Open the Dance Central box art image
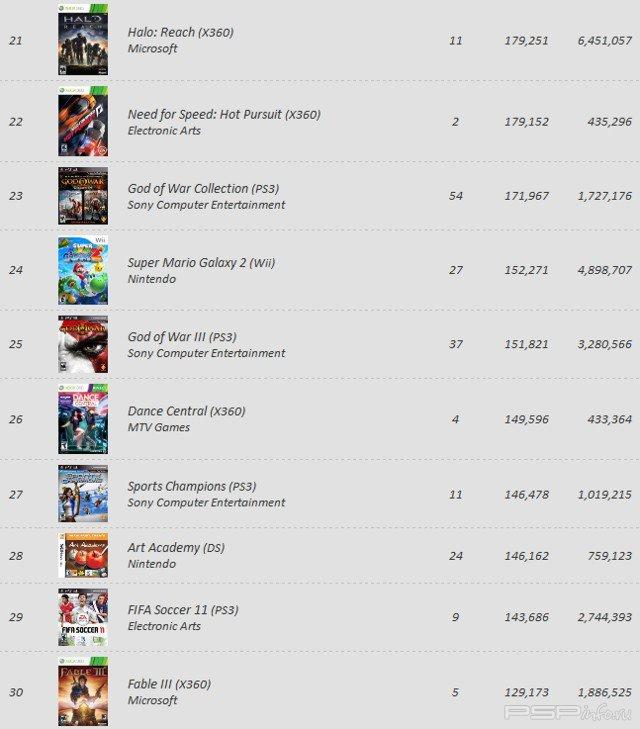Viewport: 640px width, 729px height. point(82,419)
